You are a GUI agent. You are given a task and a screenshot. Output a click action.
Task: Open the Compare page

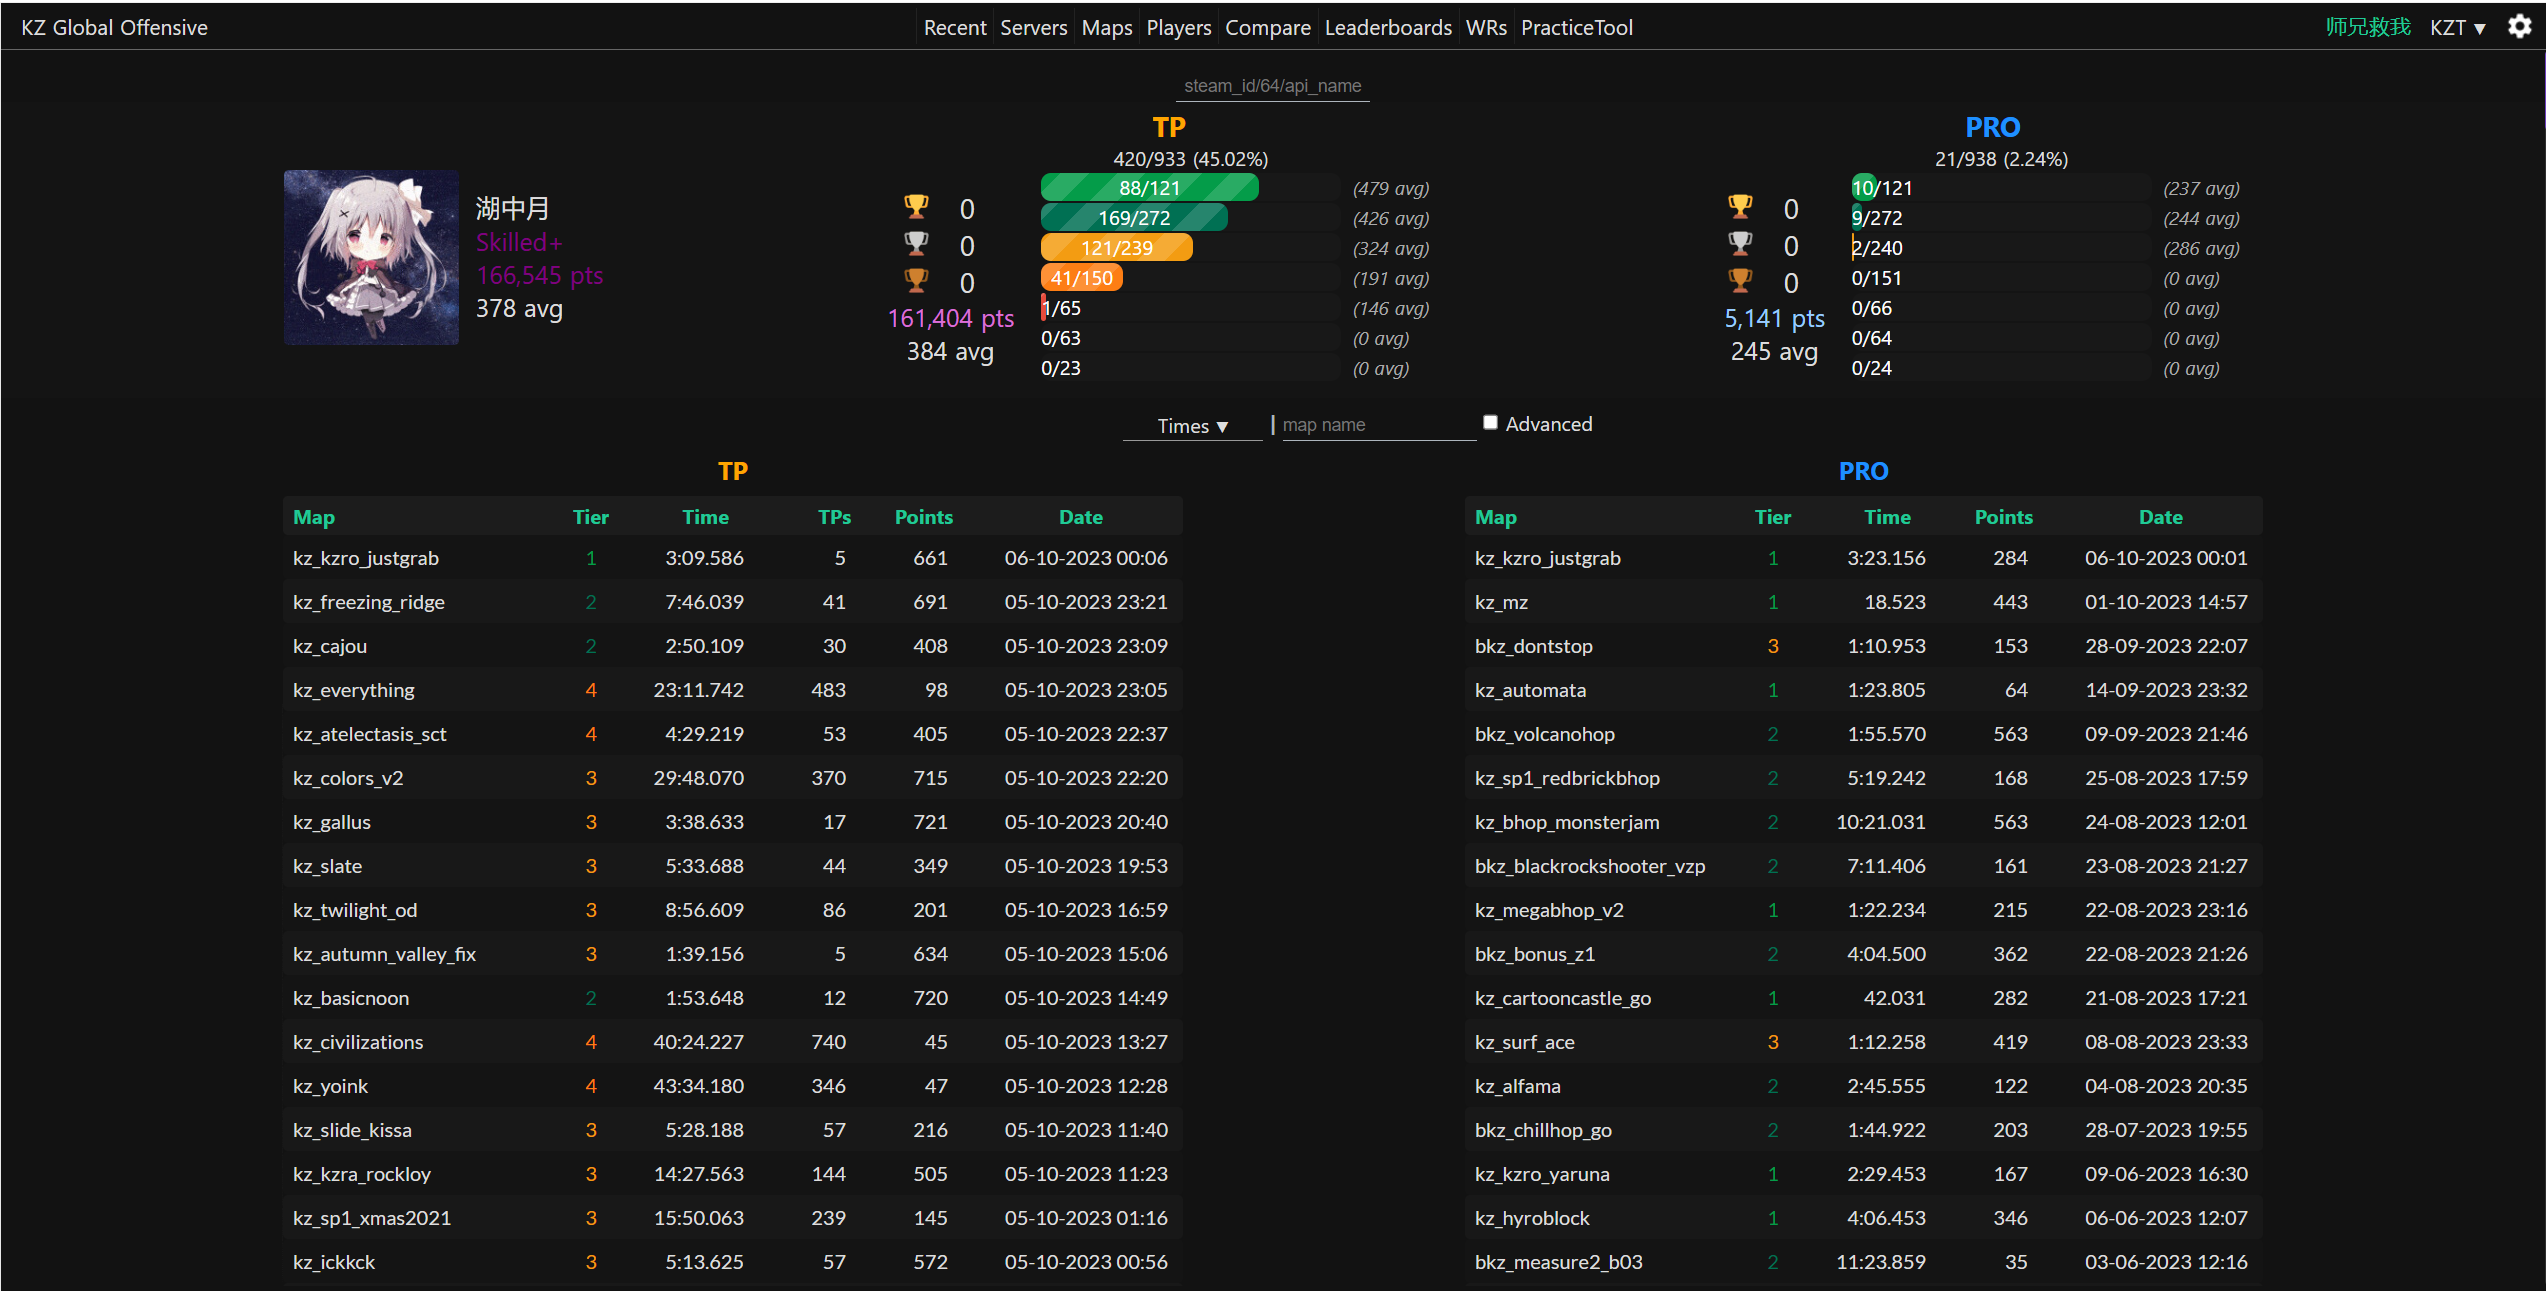pos(1267,28)
